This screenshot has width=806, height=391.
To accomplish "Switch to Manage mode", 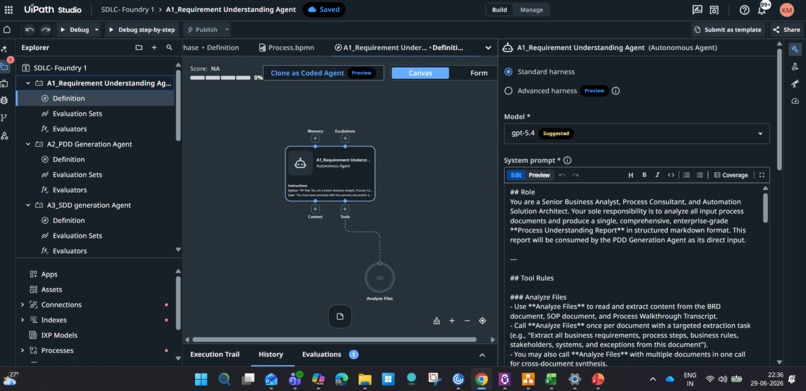I will (531, 10).
